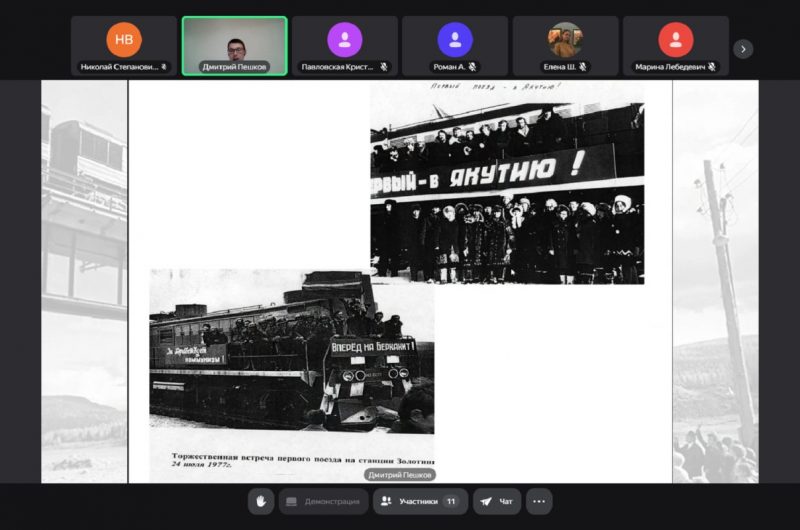Click muted mic icon beside Павловская Кристина

click(x=383, y=67)
